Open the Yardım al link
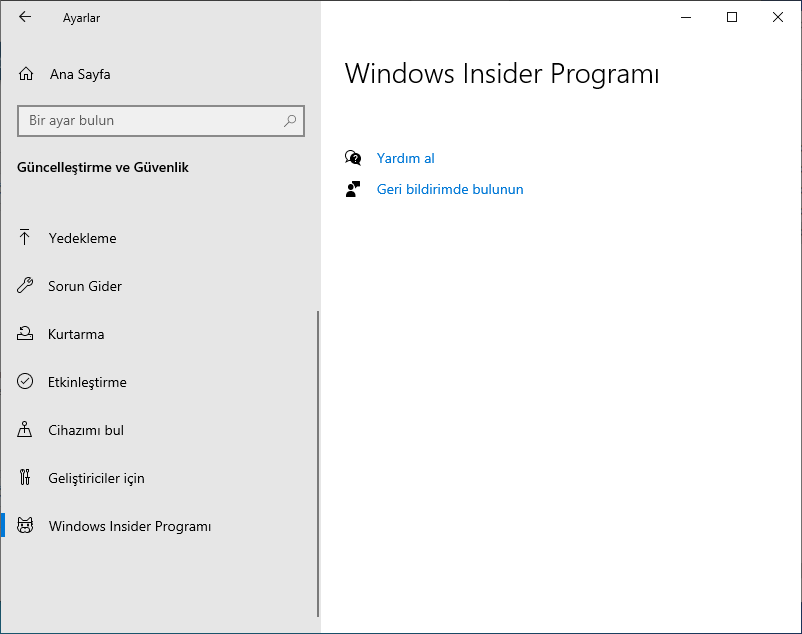 pyautogui.click(x=405, y=158)
